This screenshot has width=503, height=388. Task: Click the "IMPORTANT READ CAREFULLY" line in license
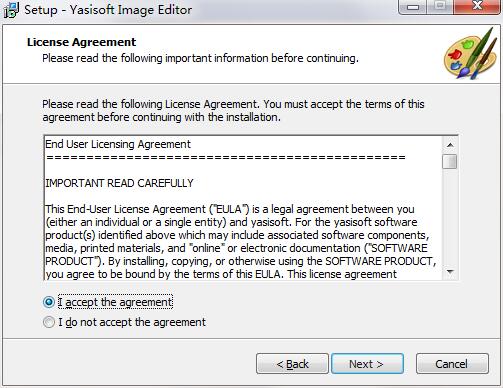119,183
